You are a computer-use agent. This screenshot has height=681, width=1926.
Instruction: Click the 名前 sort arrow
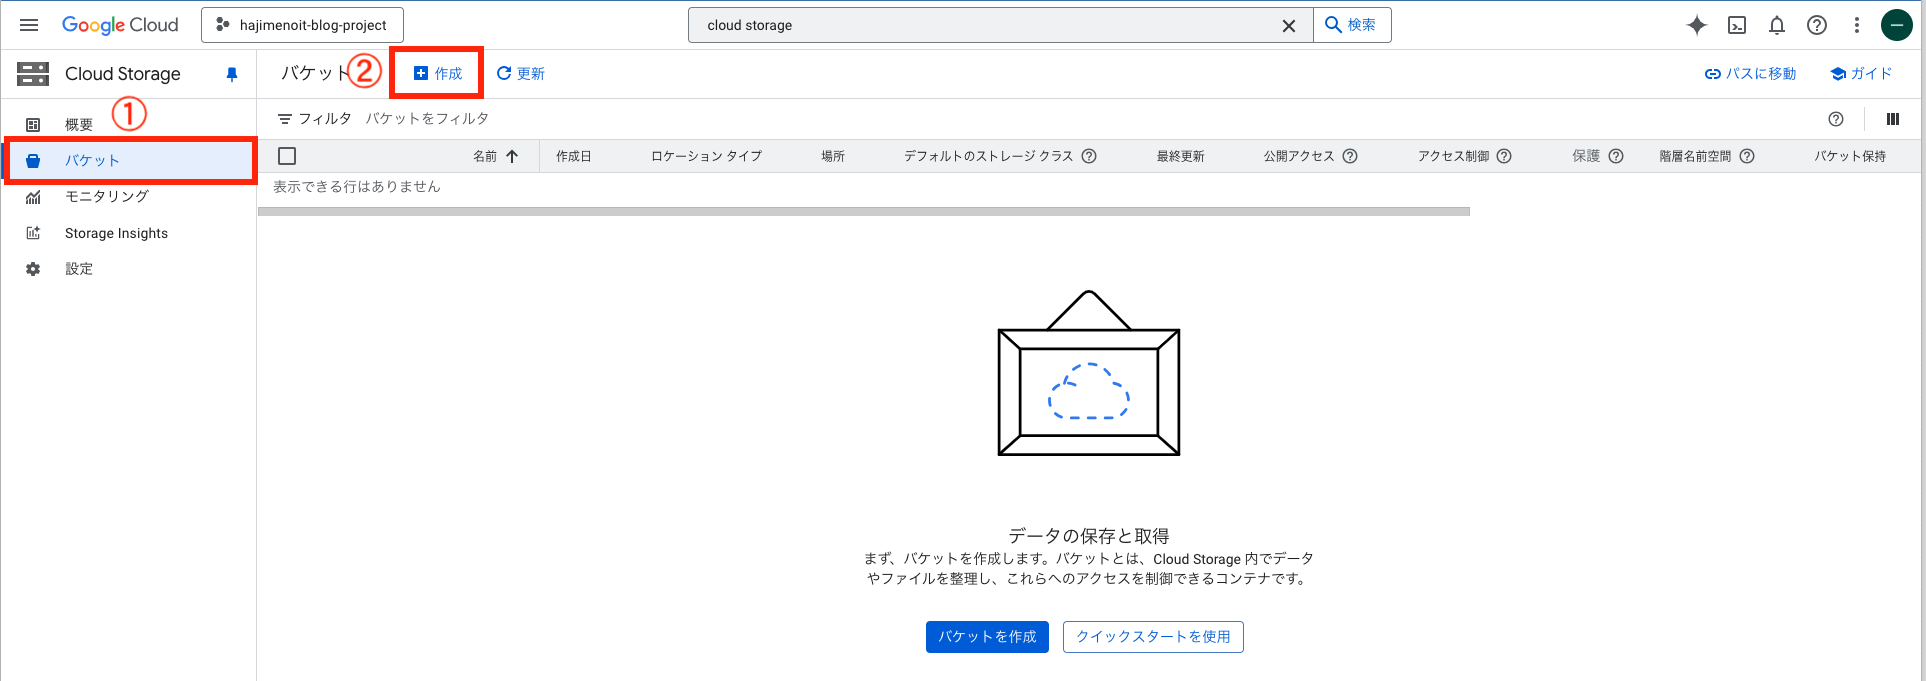click(x=512, y=156)
